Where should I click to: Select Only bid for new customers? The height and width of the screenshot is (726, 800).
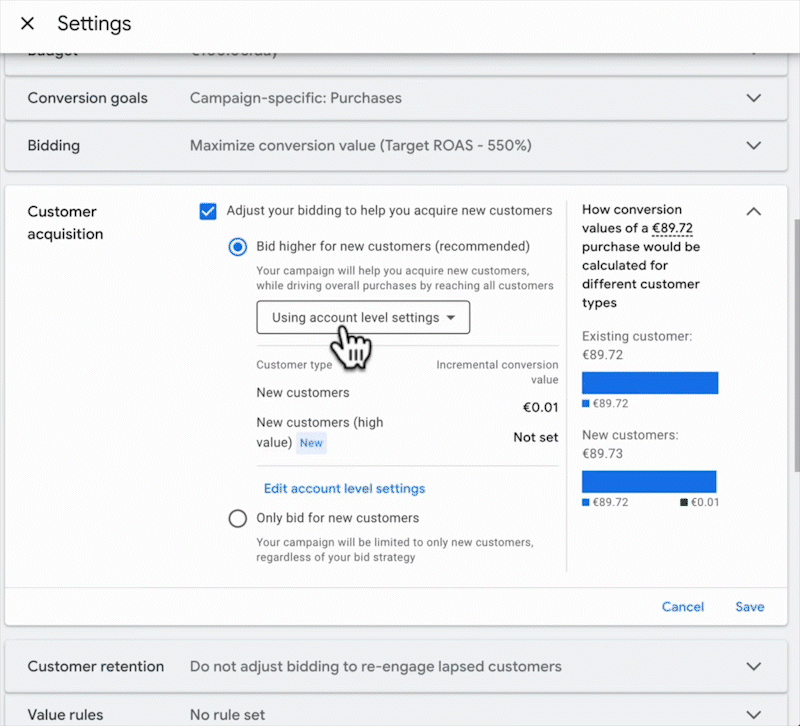coord(238,518)
